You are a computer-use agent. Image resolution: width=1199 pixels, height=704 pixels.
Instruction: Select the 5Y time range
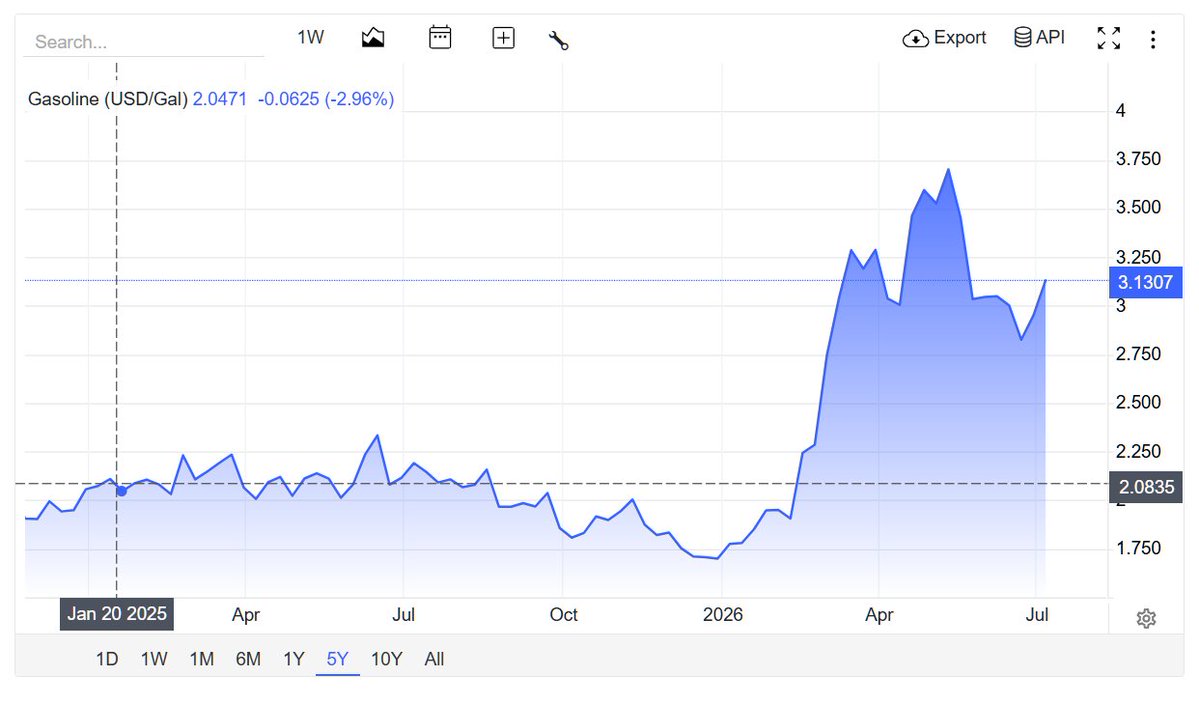pyautogui.click(x=337, y=659)
